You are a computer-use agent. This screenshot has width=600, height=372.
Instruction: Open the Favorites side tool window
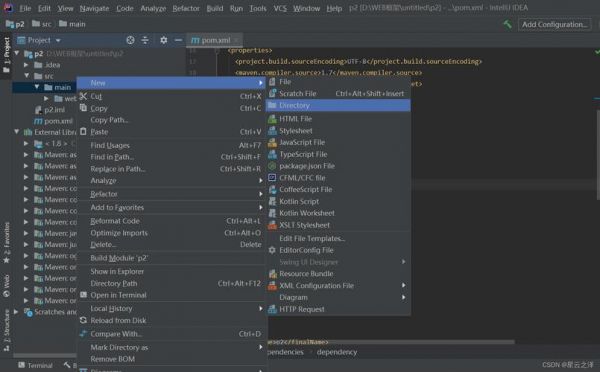7,243
